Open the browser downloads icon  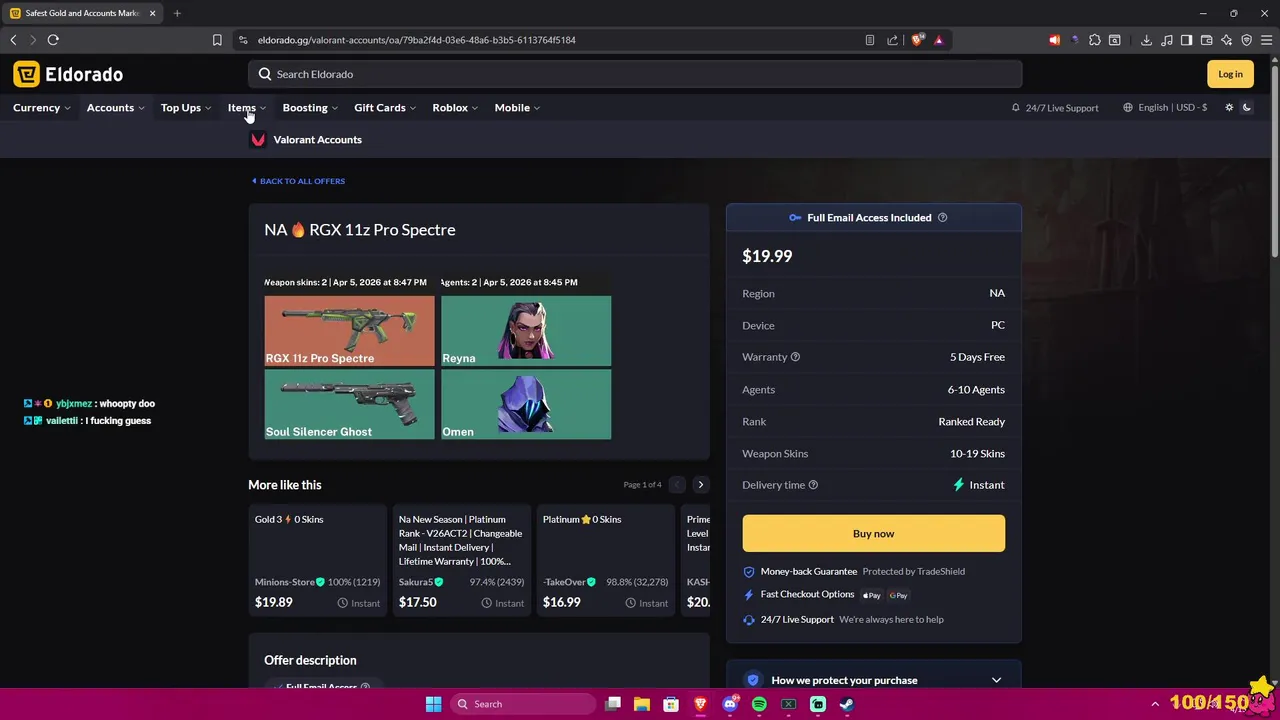pyautogui.click(x=1146, y=40)
